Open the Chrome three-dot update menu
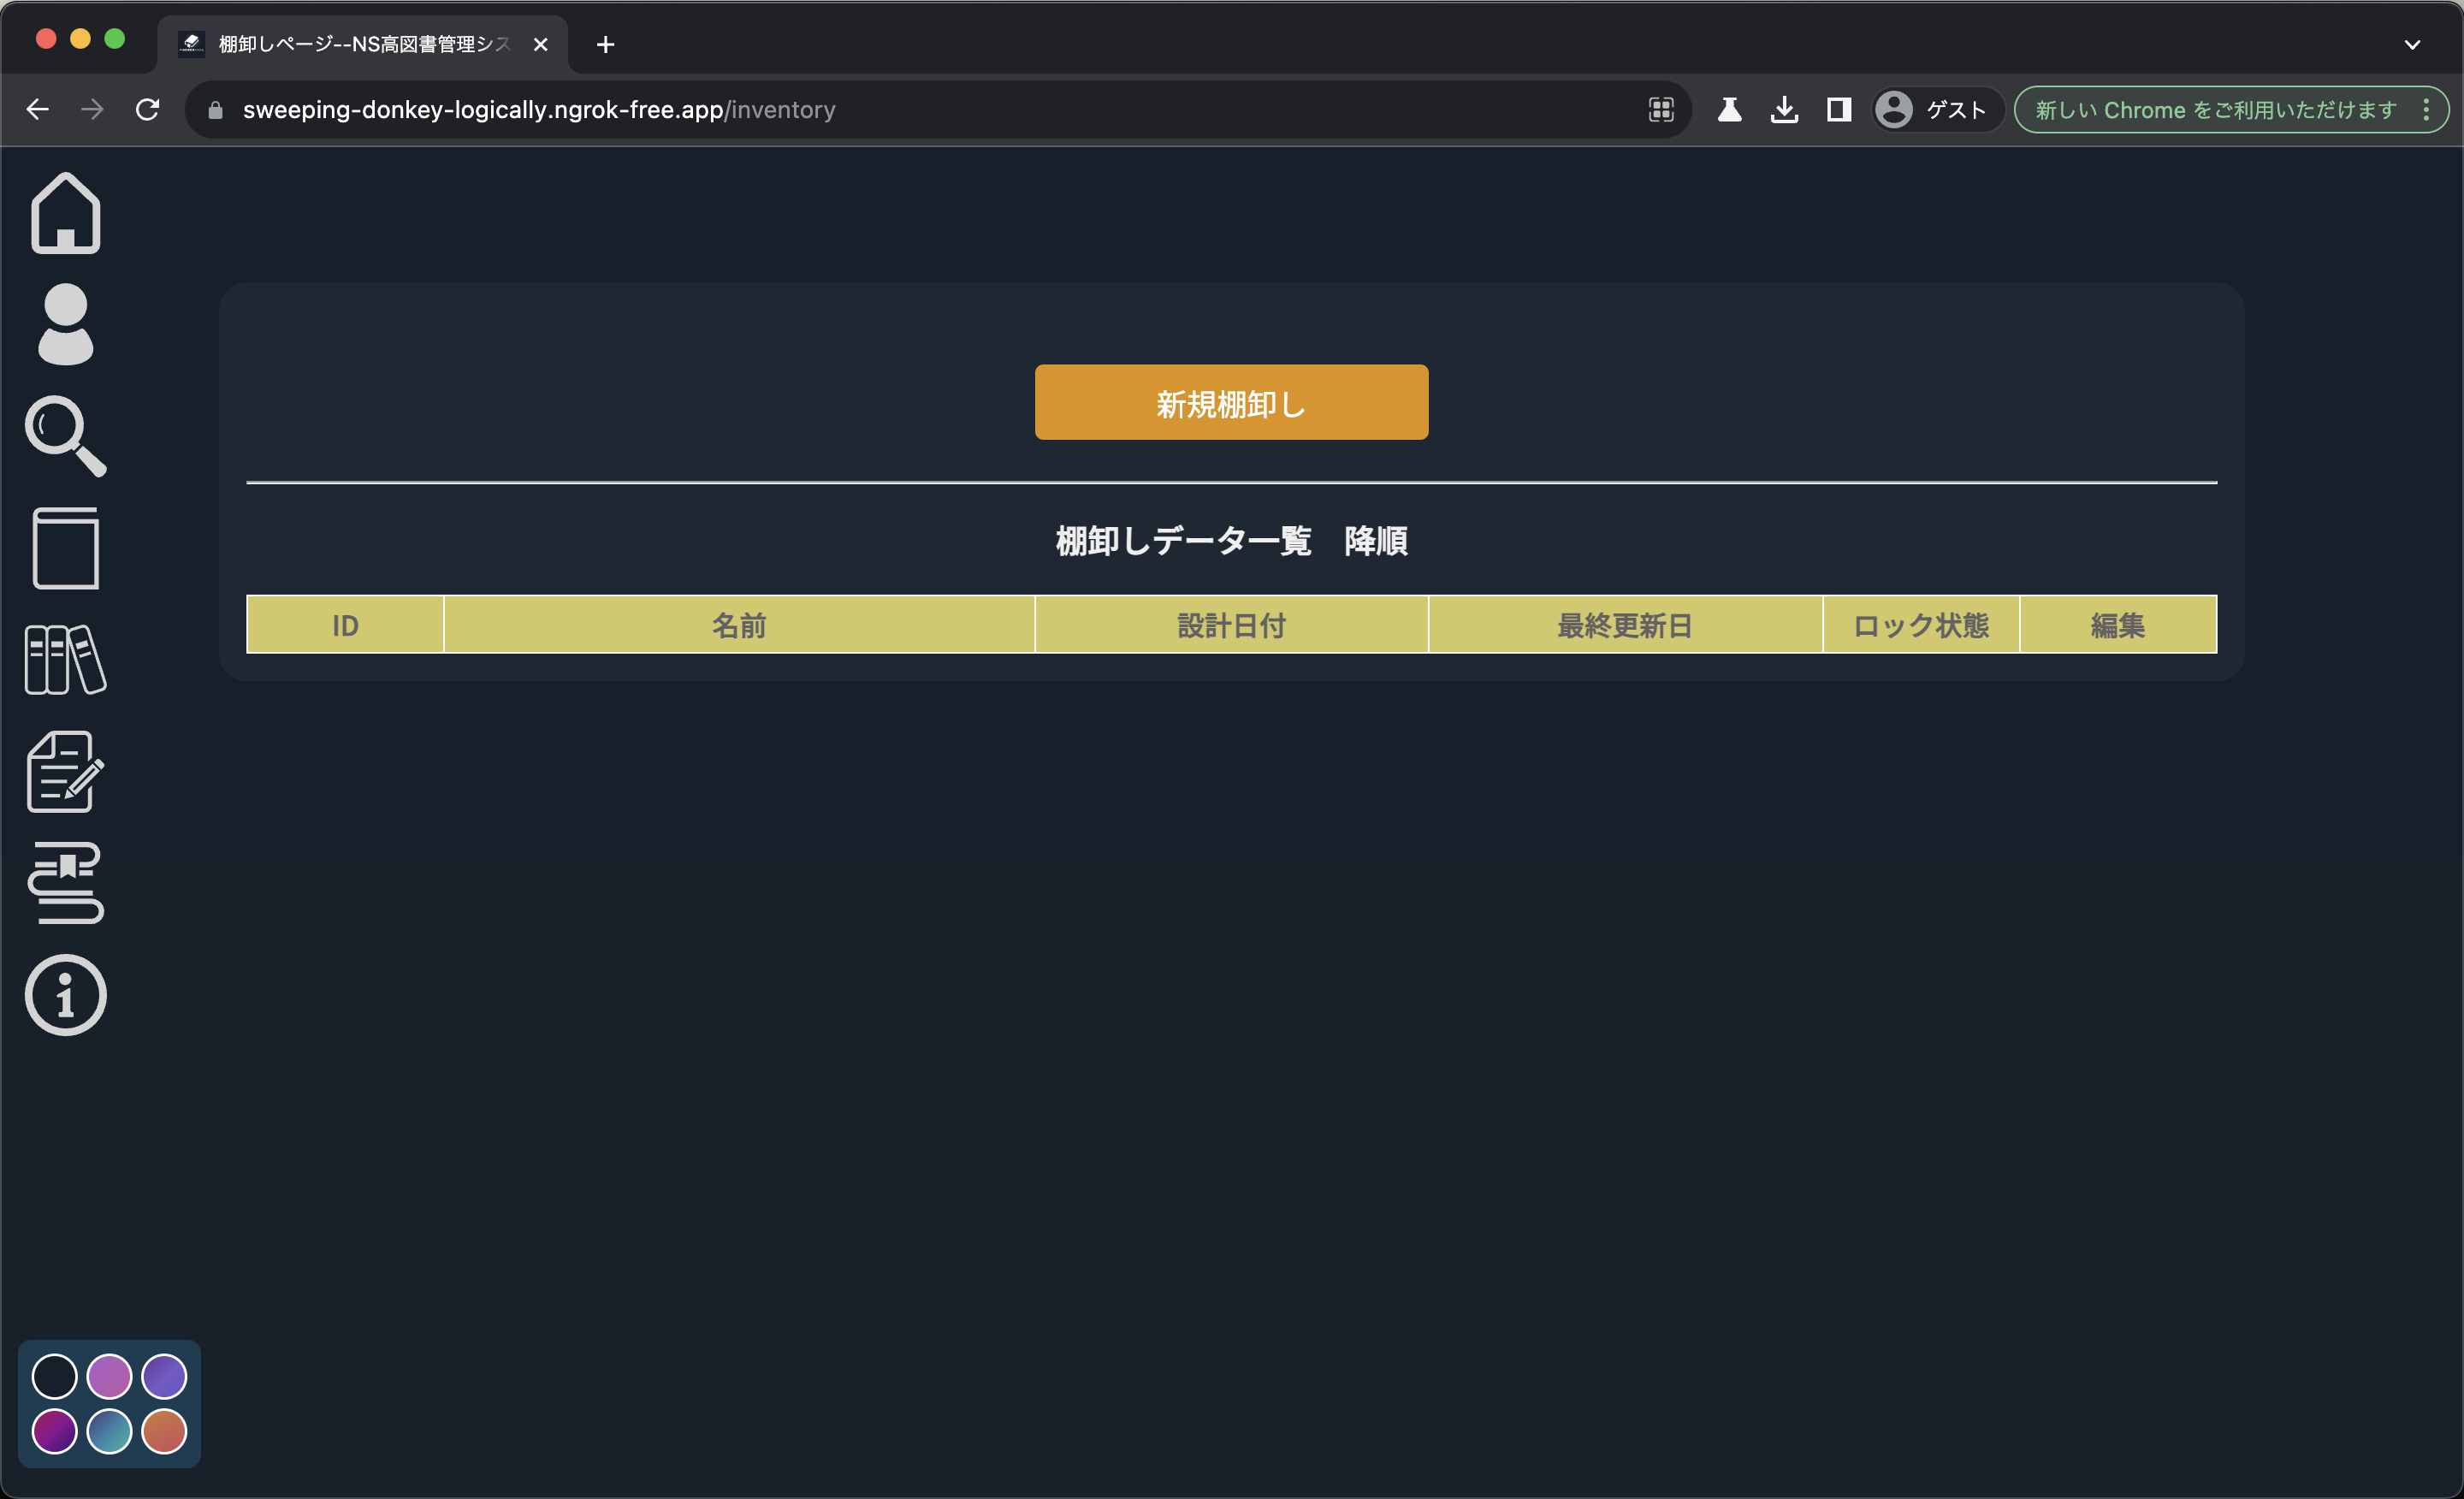The width and height of the screenshot is (2464, 1499). point(2426,110)
